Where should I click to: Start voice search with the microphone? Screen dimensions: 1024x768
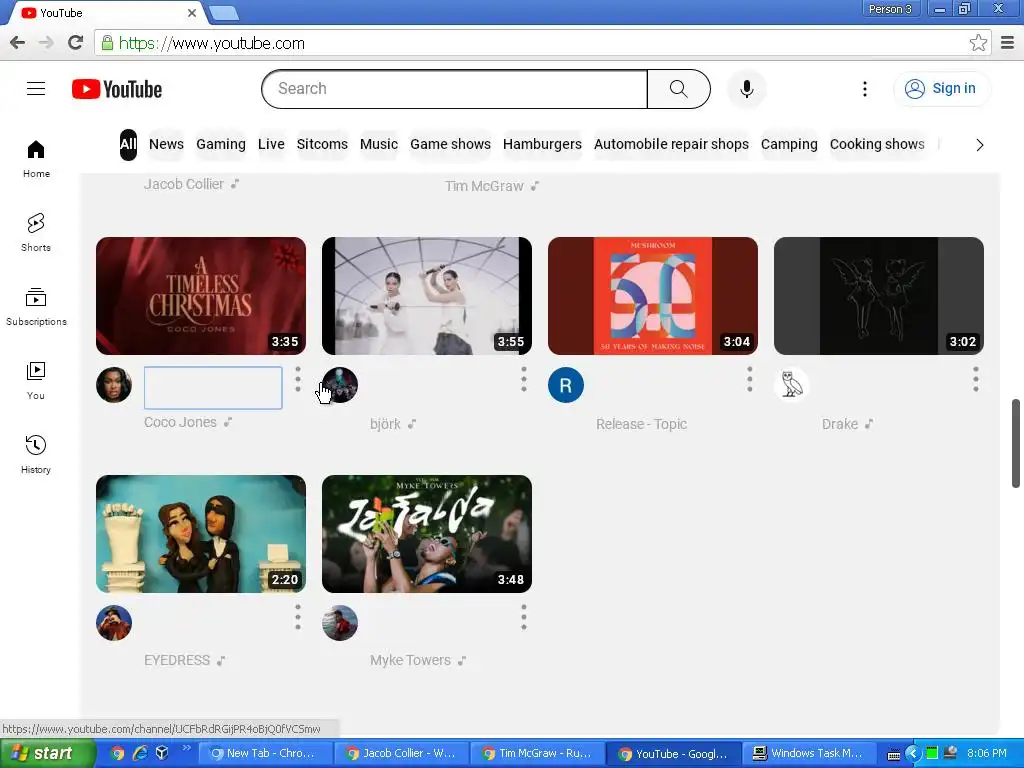click(x=746, y=89)
